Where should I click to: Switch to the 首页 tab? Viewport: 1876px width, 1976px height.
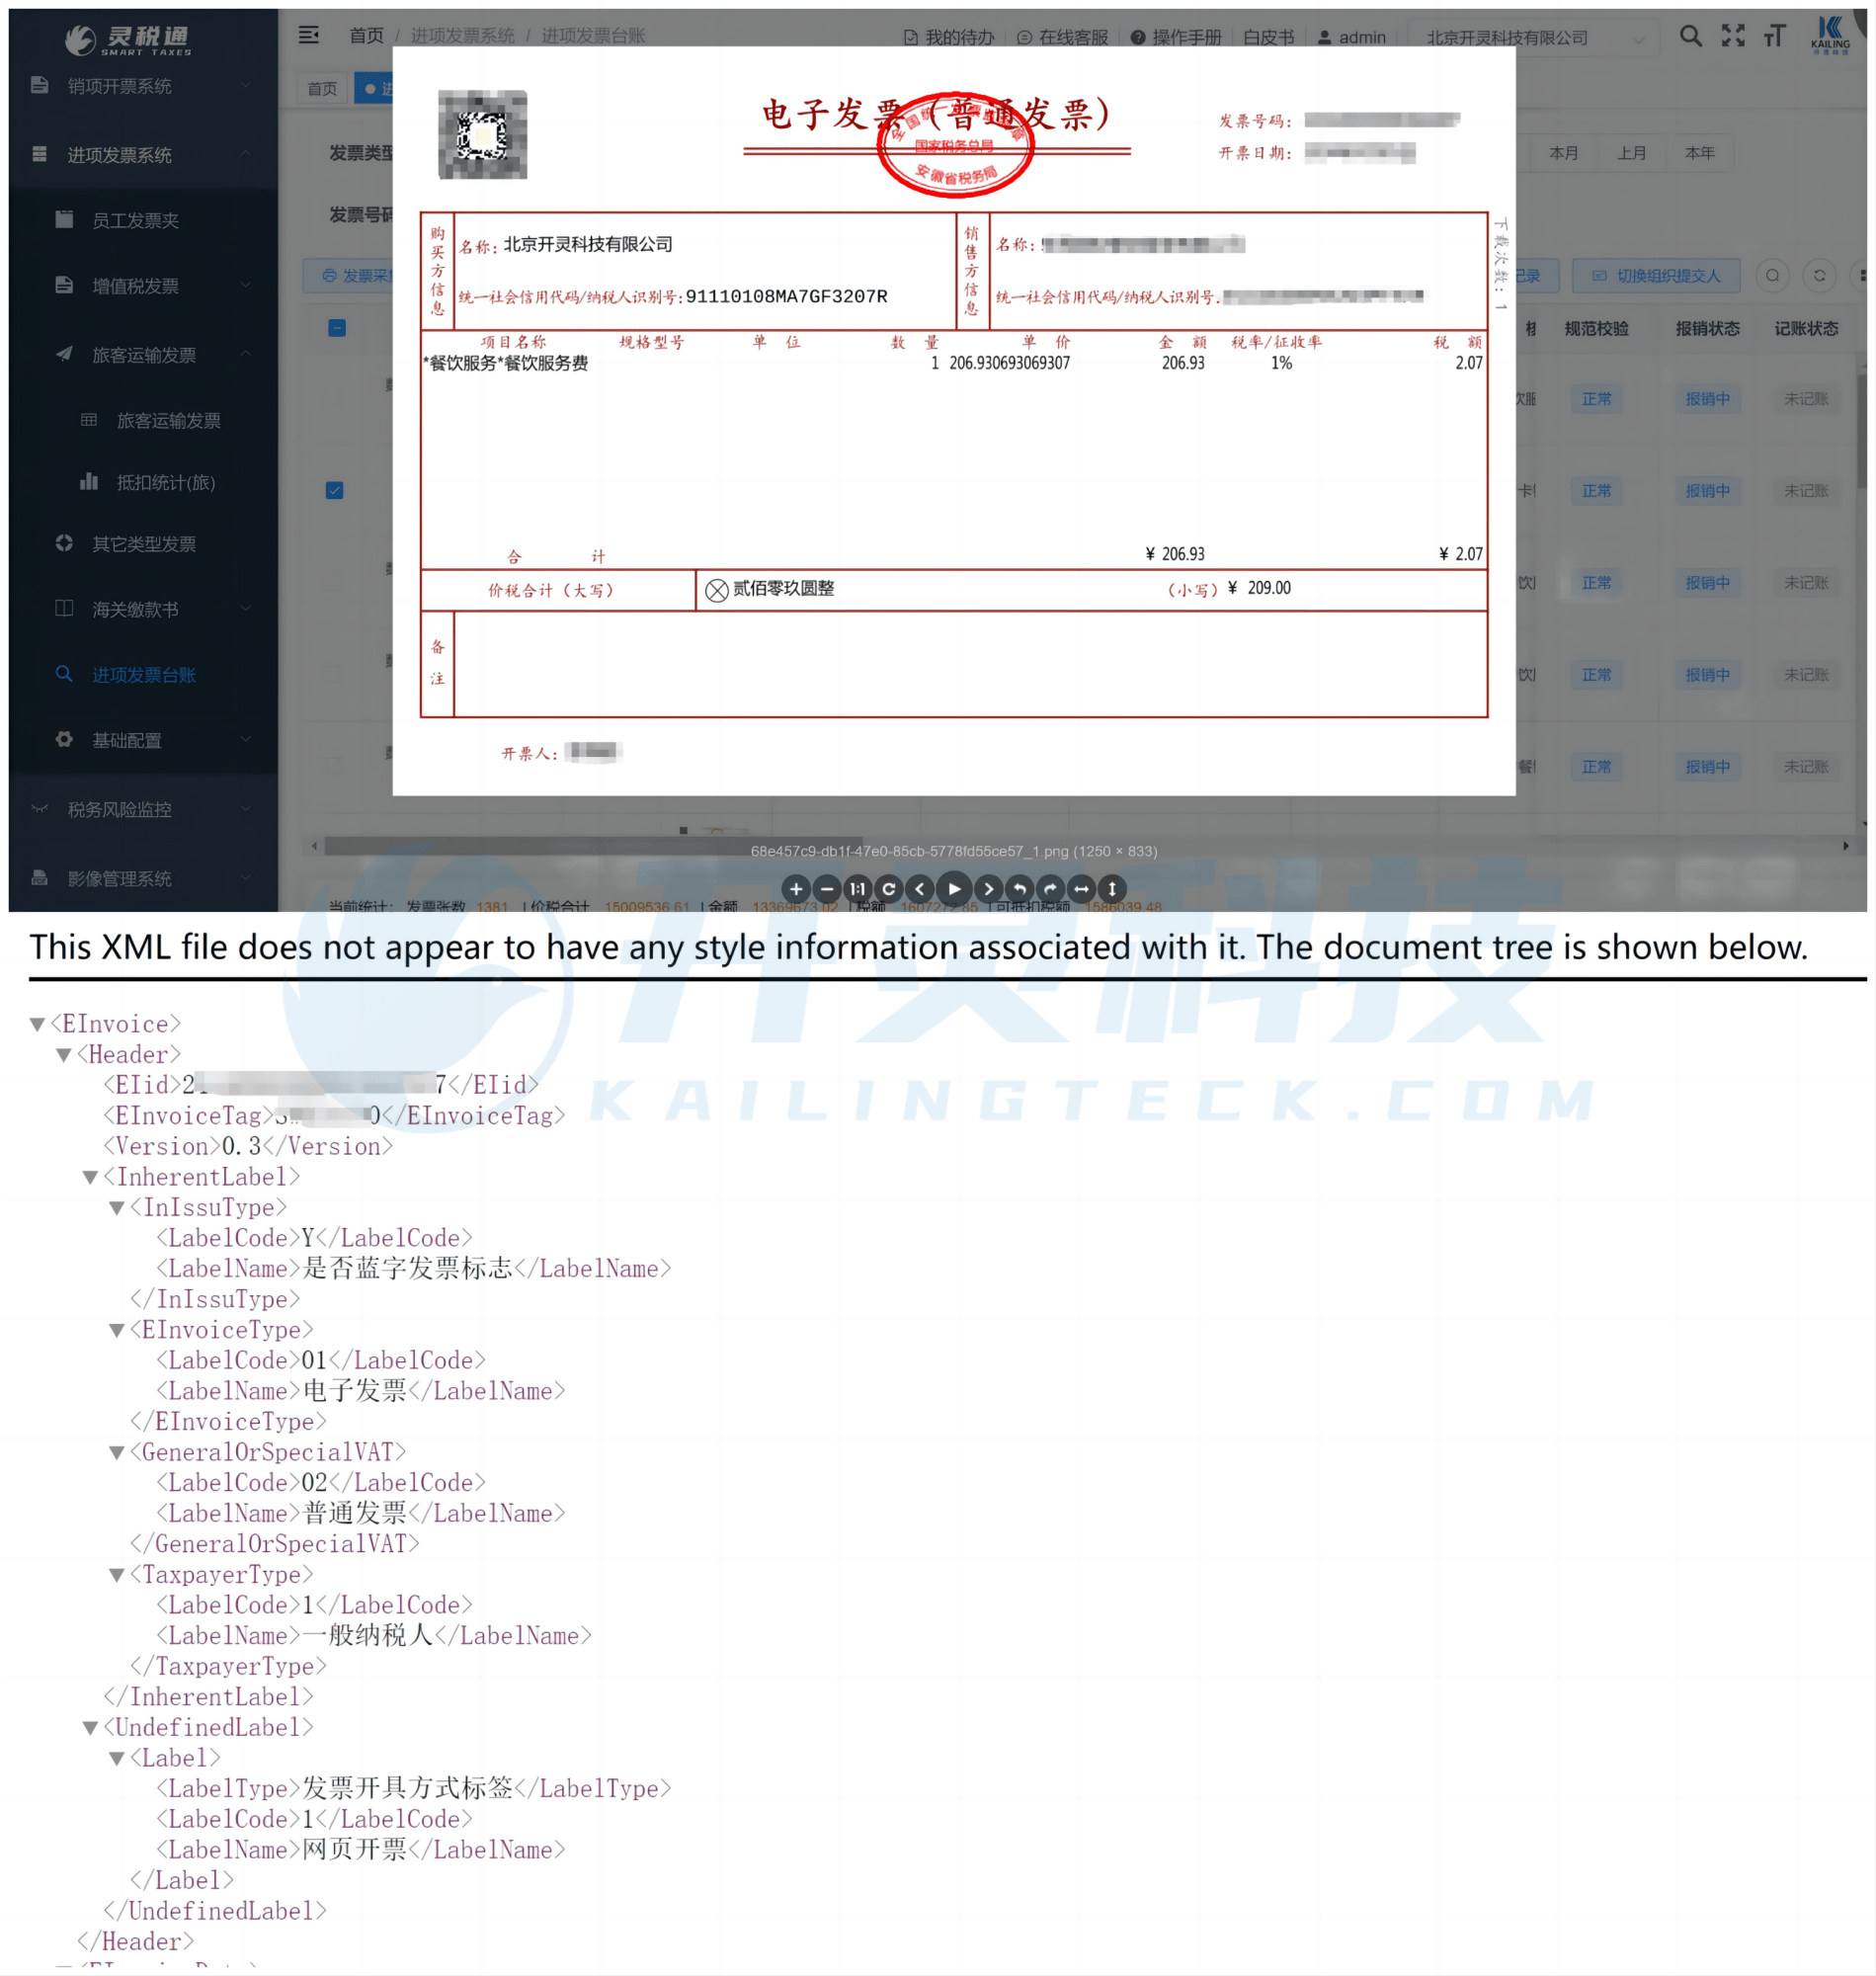coord(322,88)
